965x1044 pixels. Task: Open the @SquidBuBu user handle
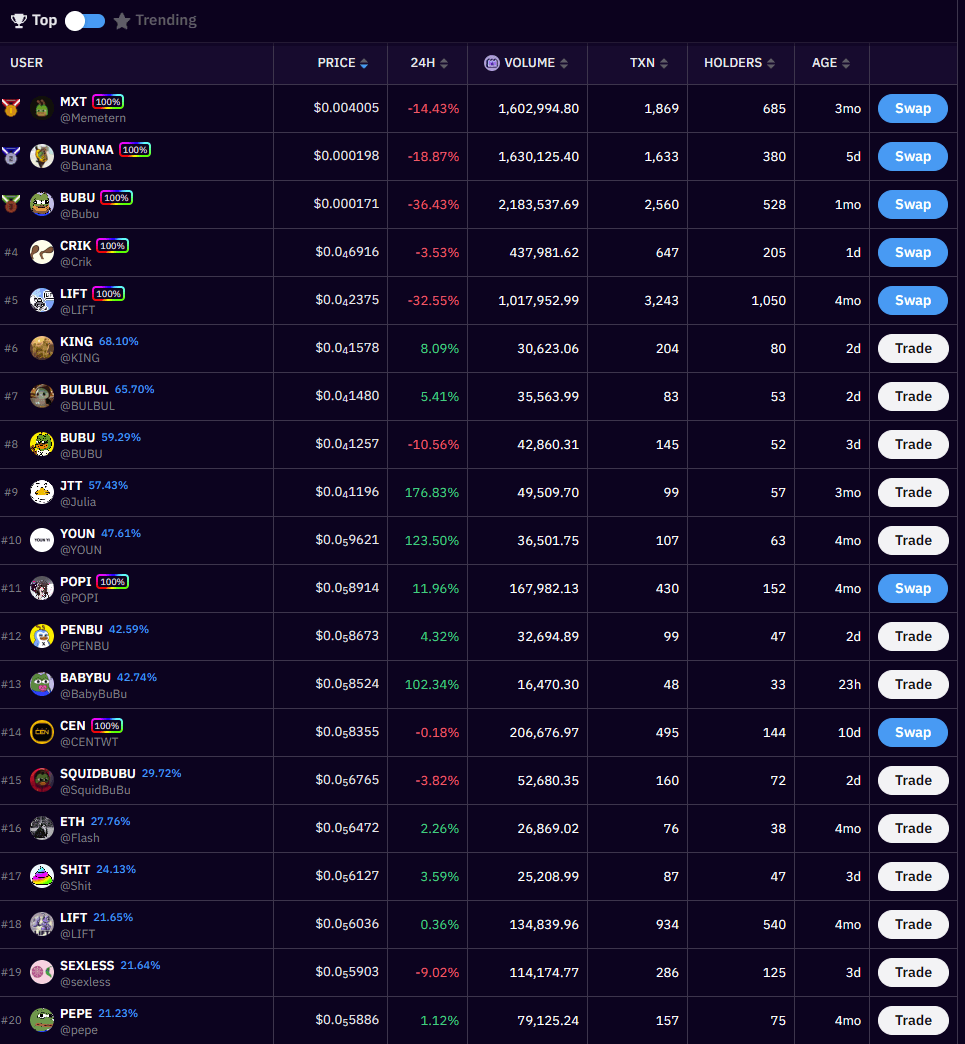click(95, 790)
